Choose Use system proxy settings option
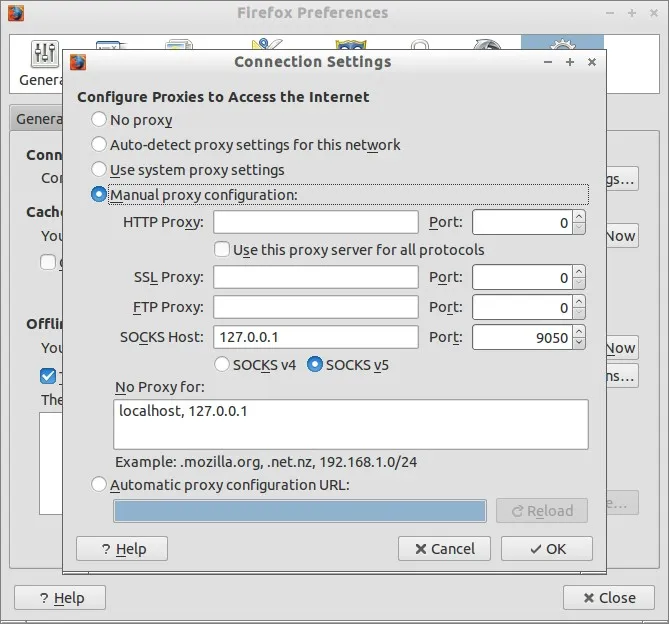The image size is (669, 624). [99, 169]
